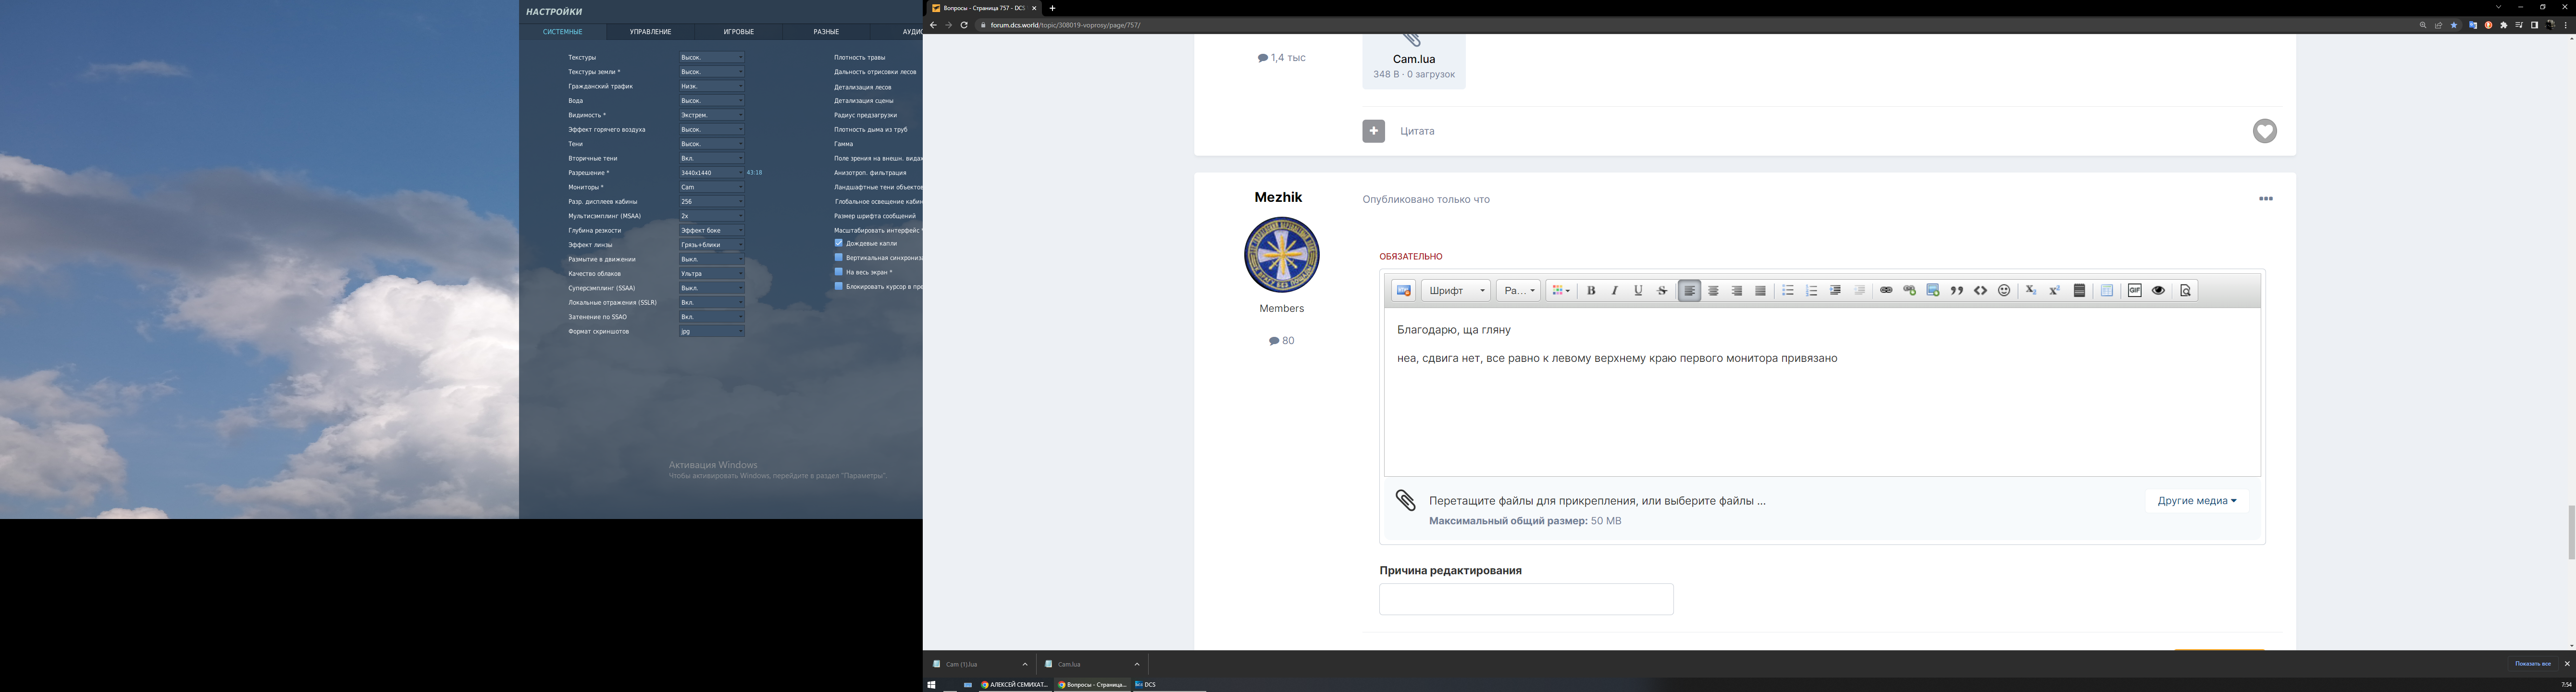Open Текстуры dropdown in DCS settings
The height and width of the screenshot is (692, 2576).
click(712, 57)
